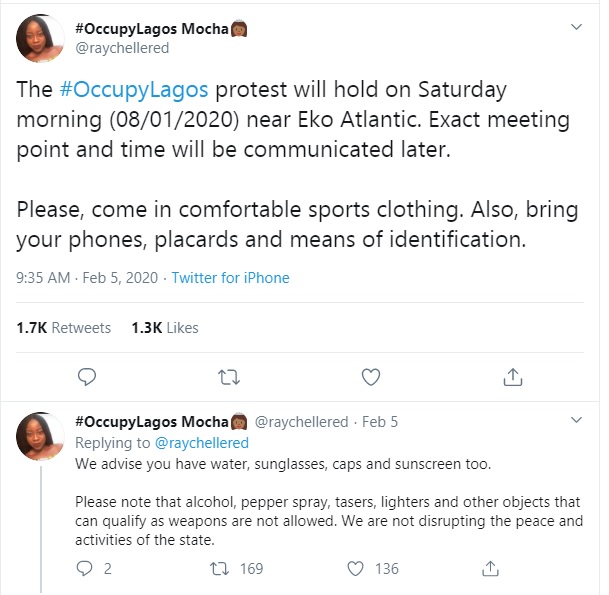Open the main tweet's more options chevron

(575, 26)
